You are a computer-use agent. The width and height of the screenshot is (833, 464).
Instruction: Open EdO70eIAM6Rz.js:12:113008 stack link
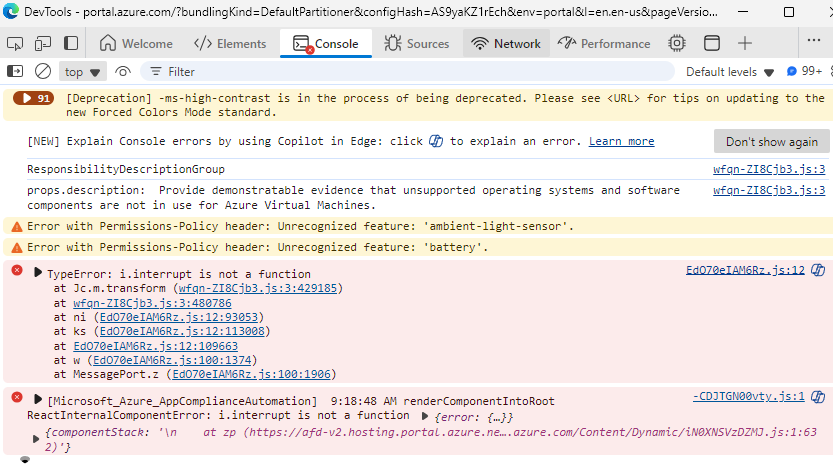[x=182, y=331]
